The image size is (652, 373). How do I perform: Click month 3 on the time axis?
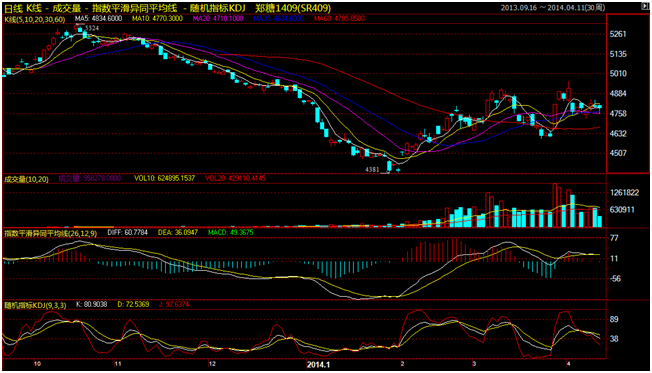pyautogui.click(x=474, y=364)
